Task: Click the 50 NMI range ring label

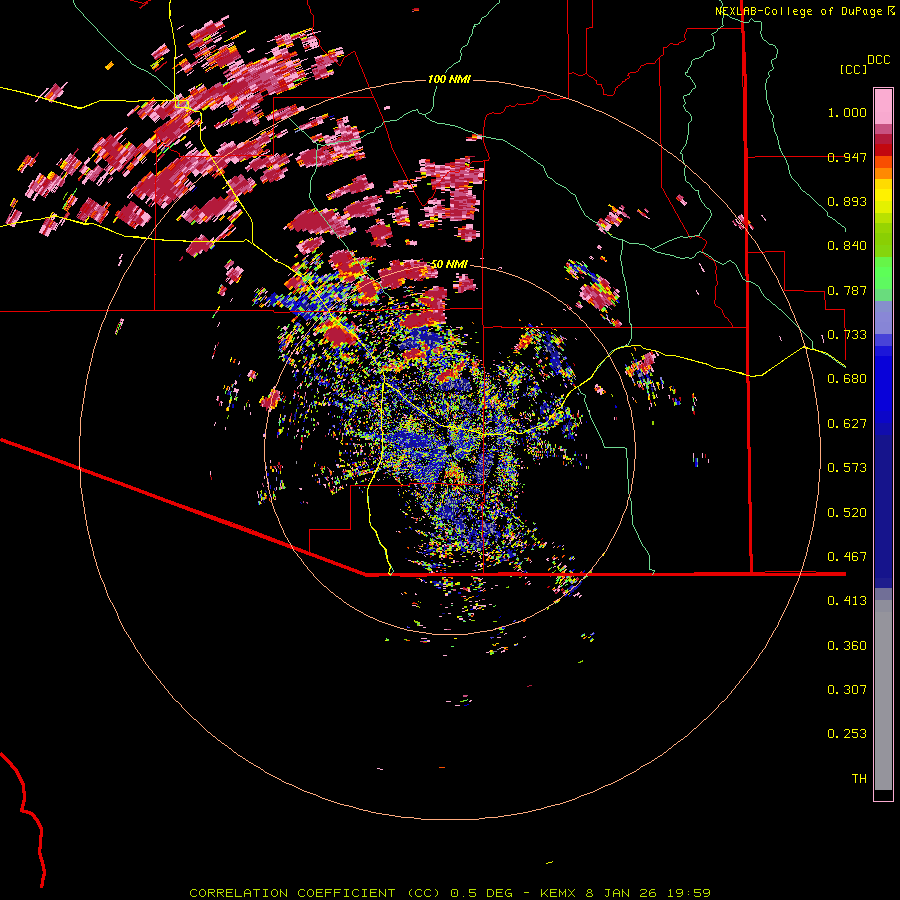Action: pyautogui.click(x=449, y=264)
